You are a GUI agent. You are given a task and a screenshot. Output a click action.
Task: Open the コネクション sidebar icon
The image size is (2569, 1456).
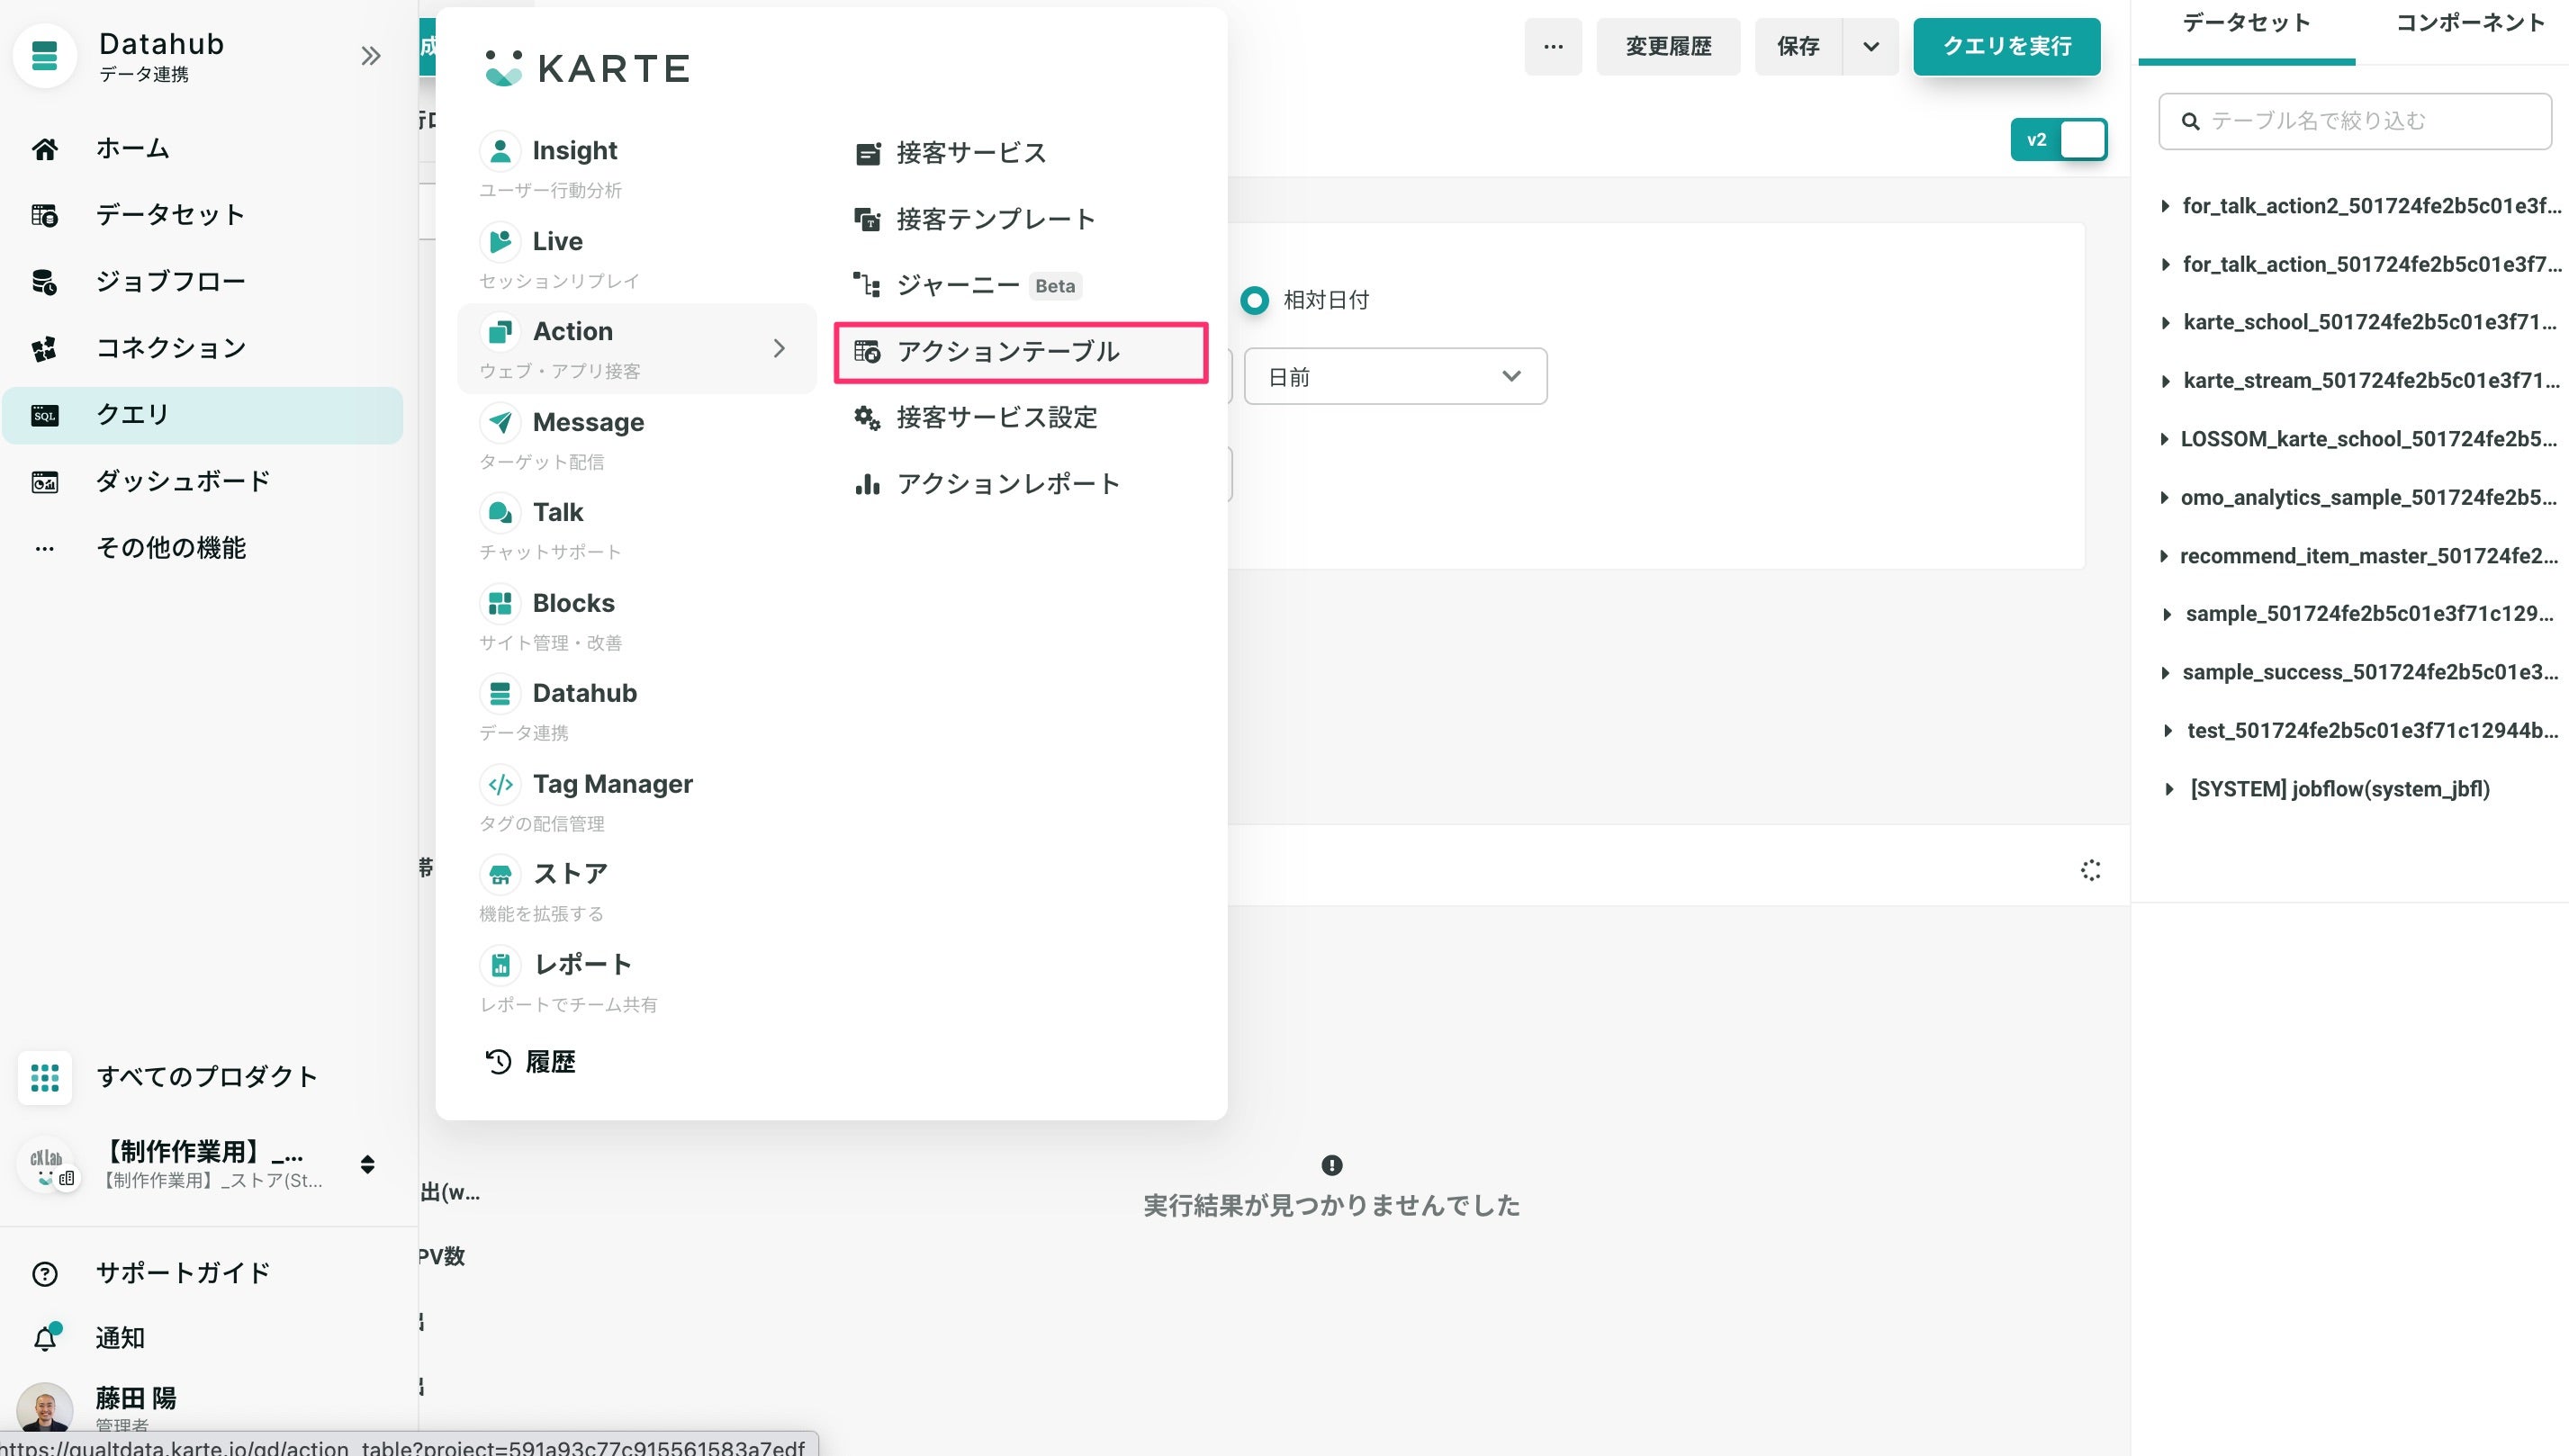tap(44, 349)
